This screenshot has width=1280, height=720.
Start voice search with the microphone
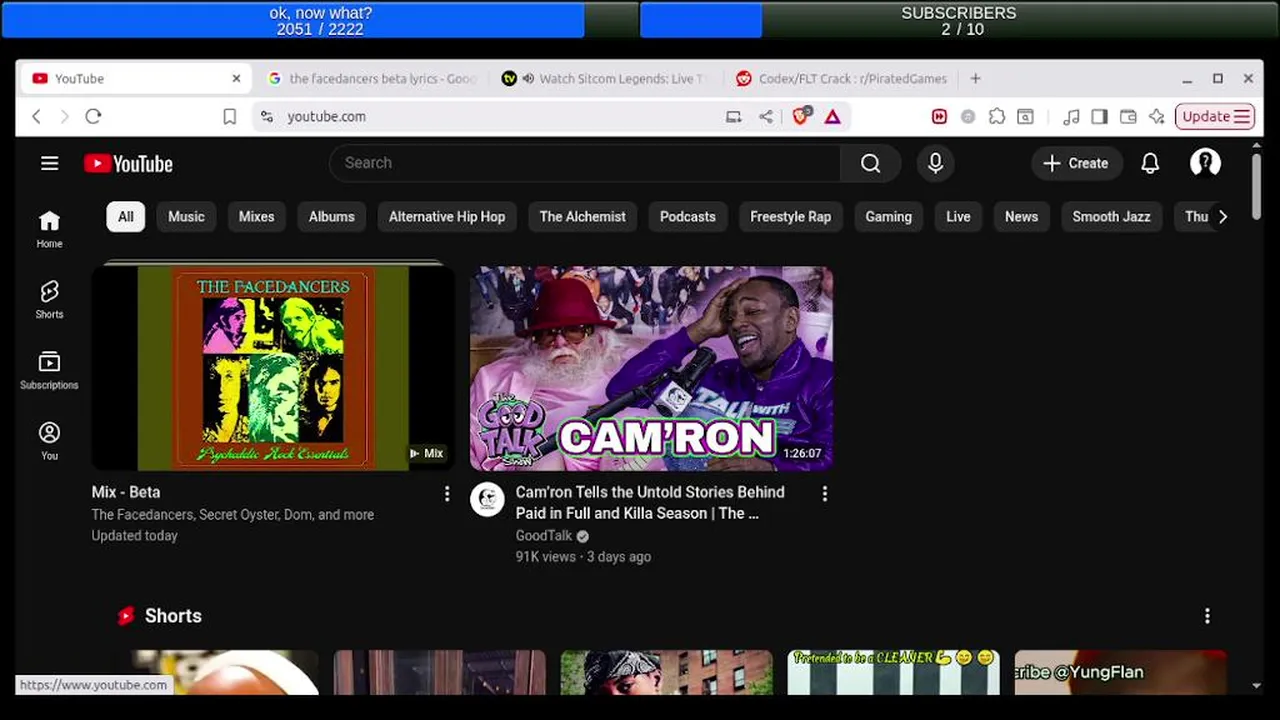tap(936, 163)
